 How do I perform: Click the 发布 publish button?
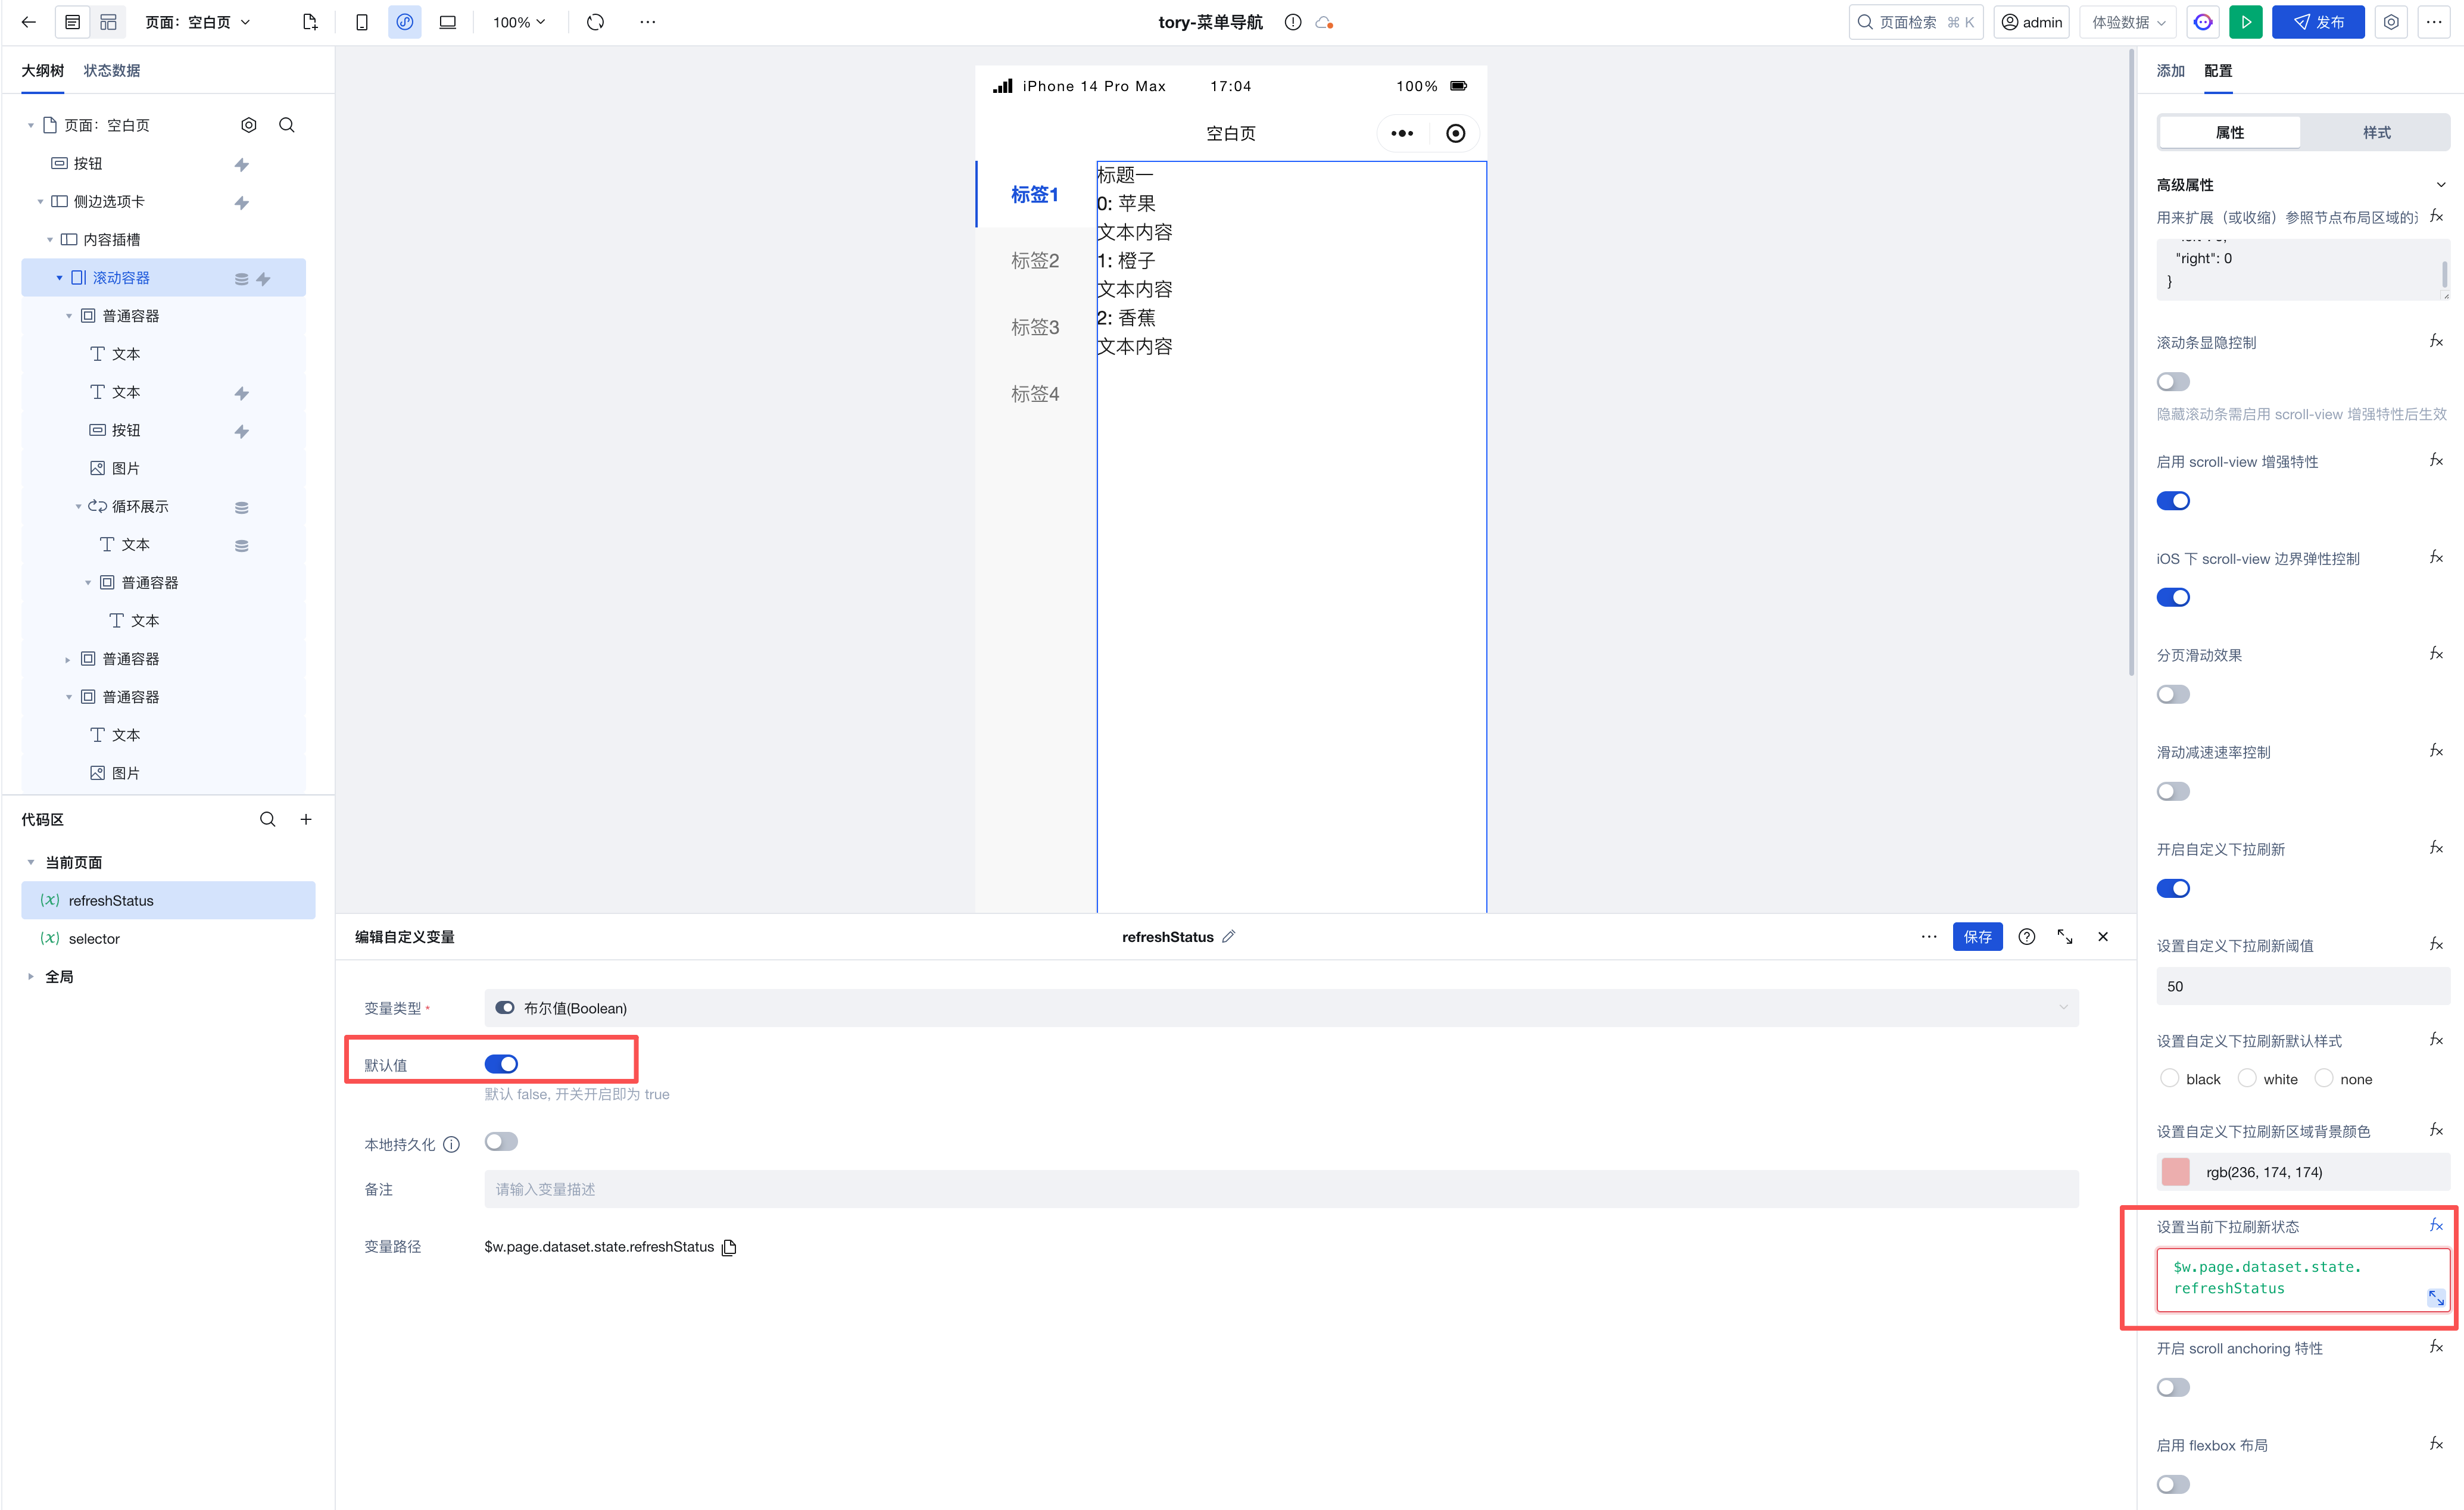[x=2317, y=22]
